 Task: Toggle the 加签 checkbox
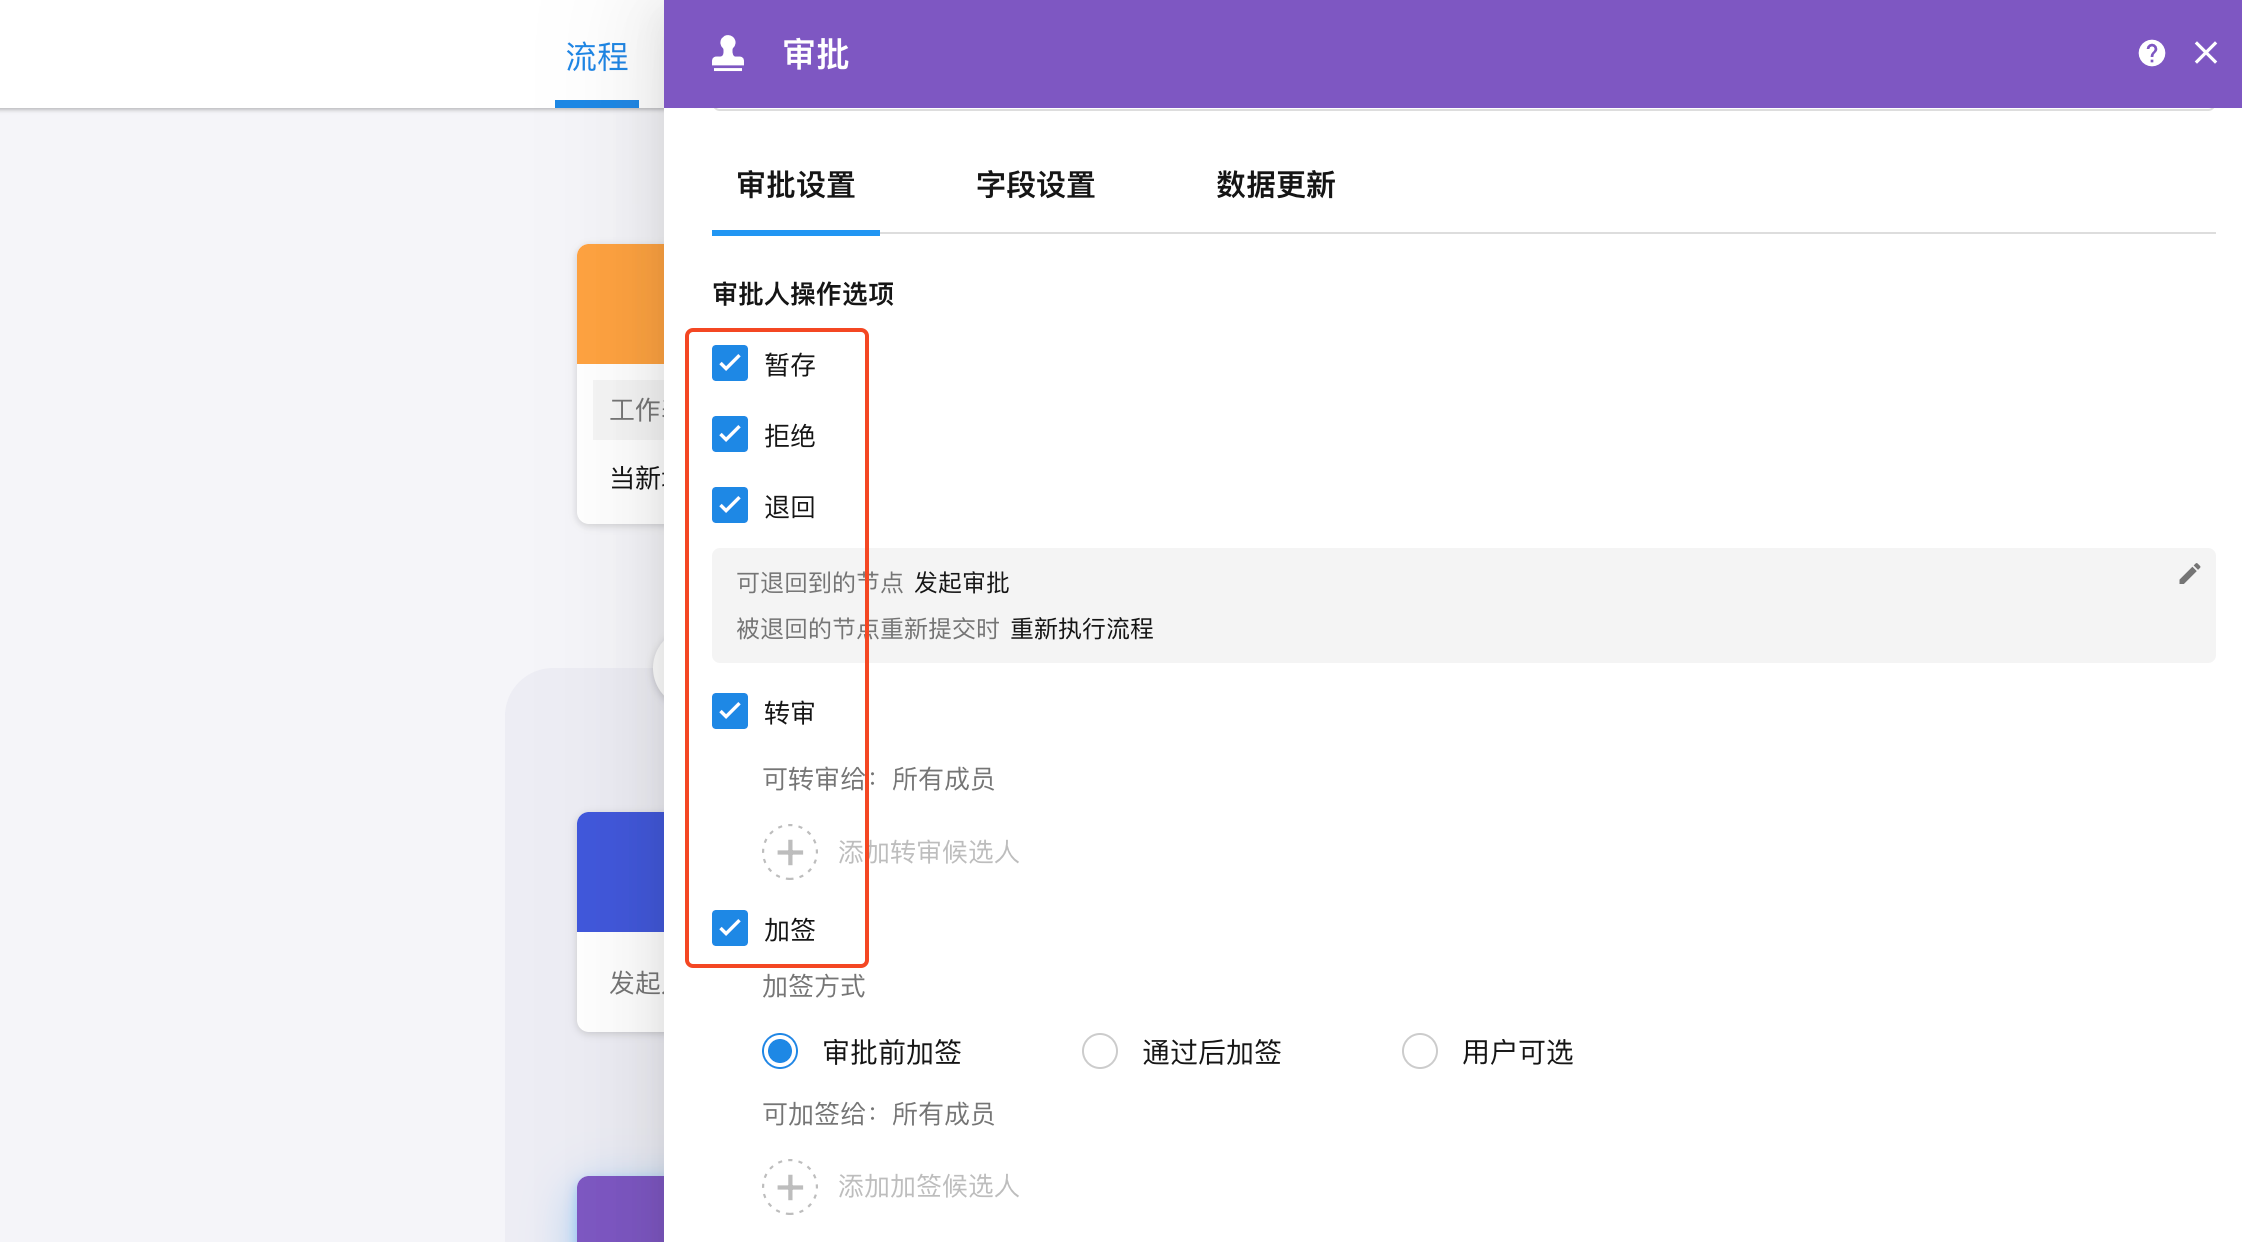[x=730, y=929]
